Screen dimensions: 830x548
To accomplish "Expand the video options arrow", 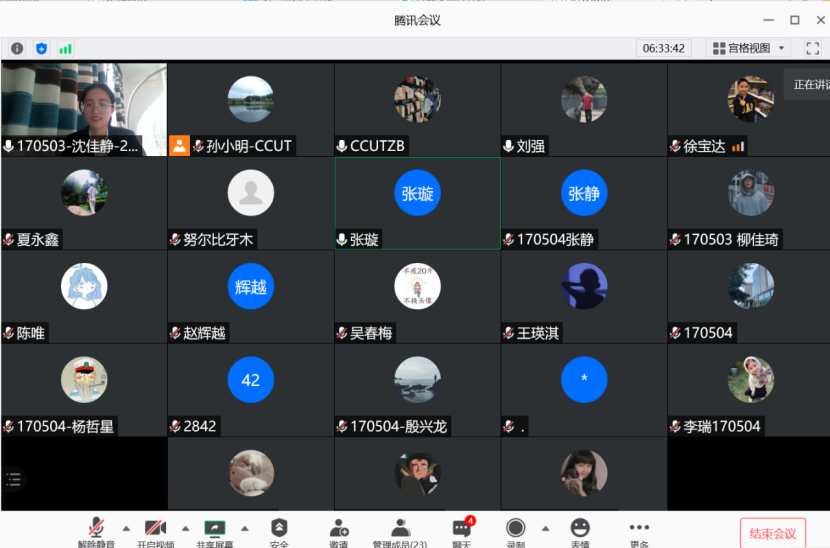I will tap(185, 528).
